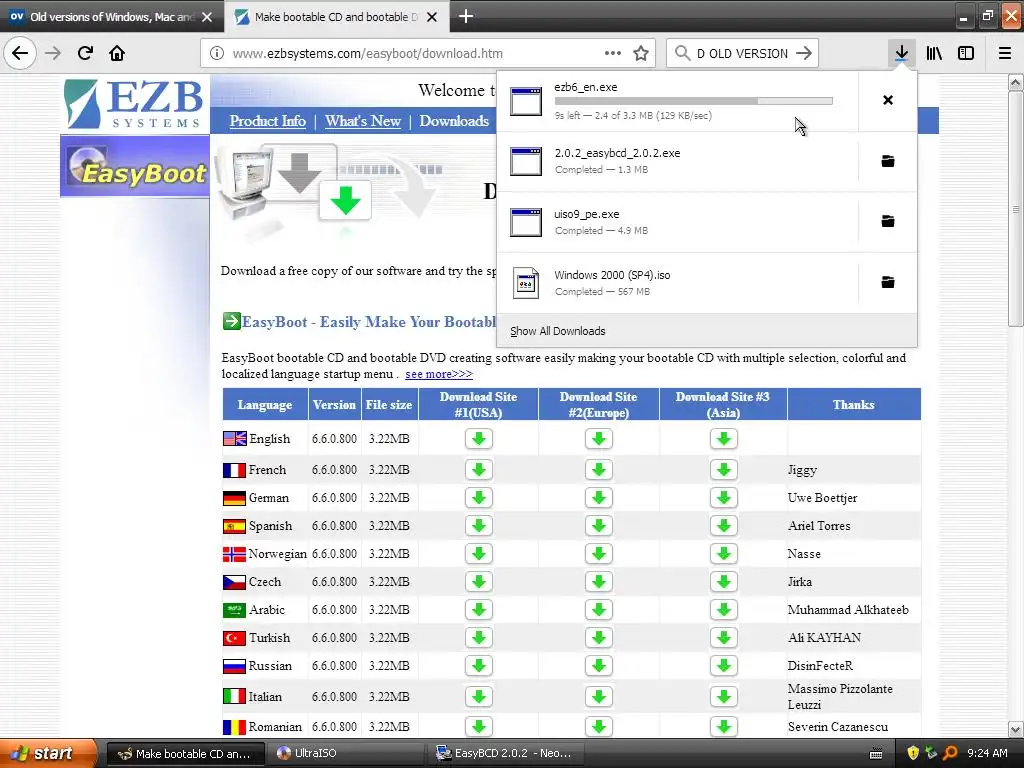Open the Windows 2000 (SP4).iso download entry

(x=677, y=282)
